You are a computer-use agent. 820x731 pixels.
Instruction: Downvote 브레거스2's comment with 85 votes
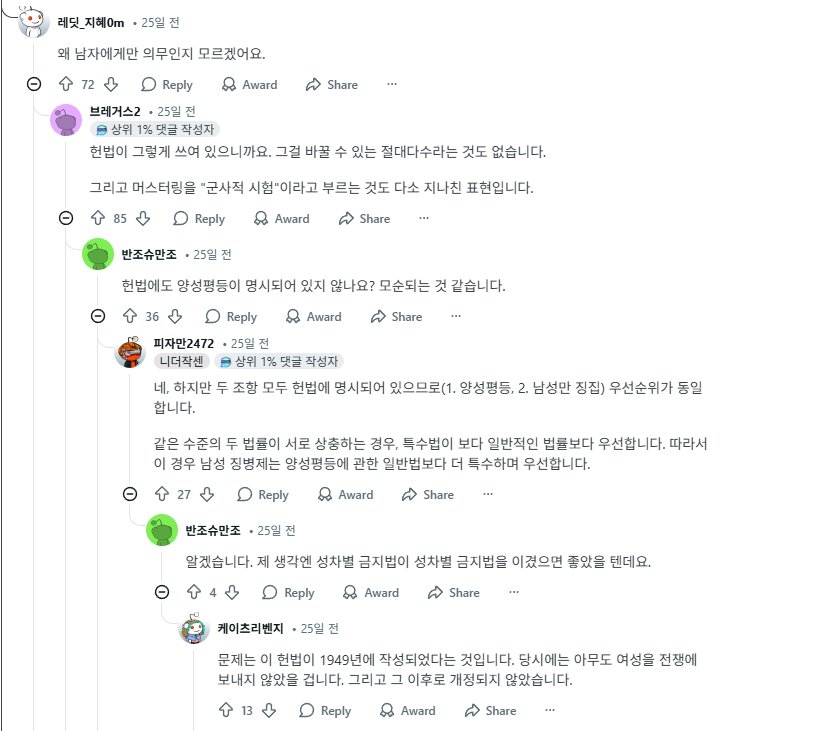143,219
